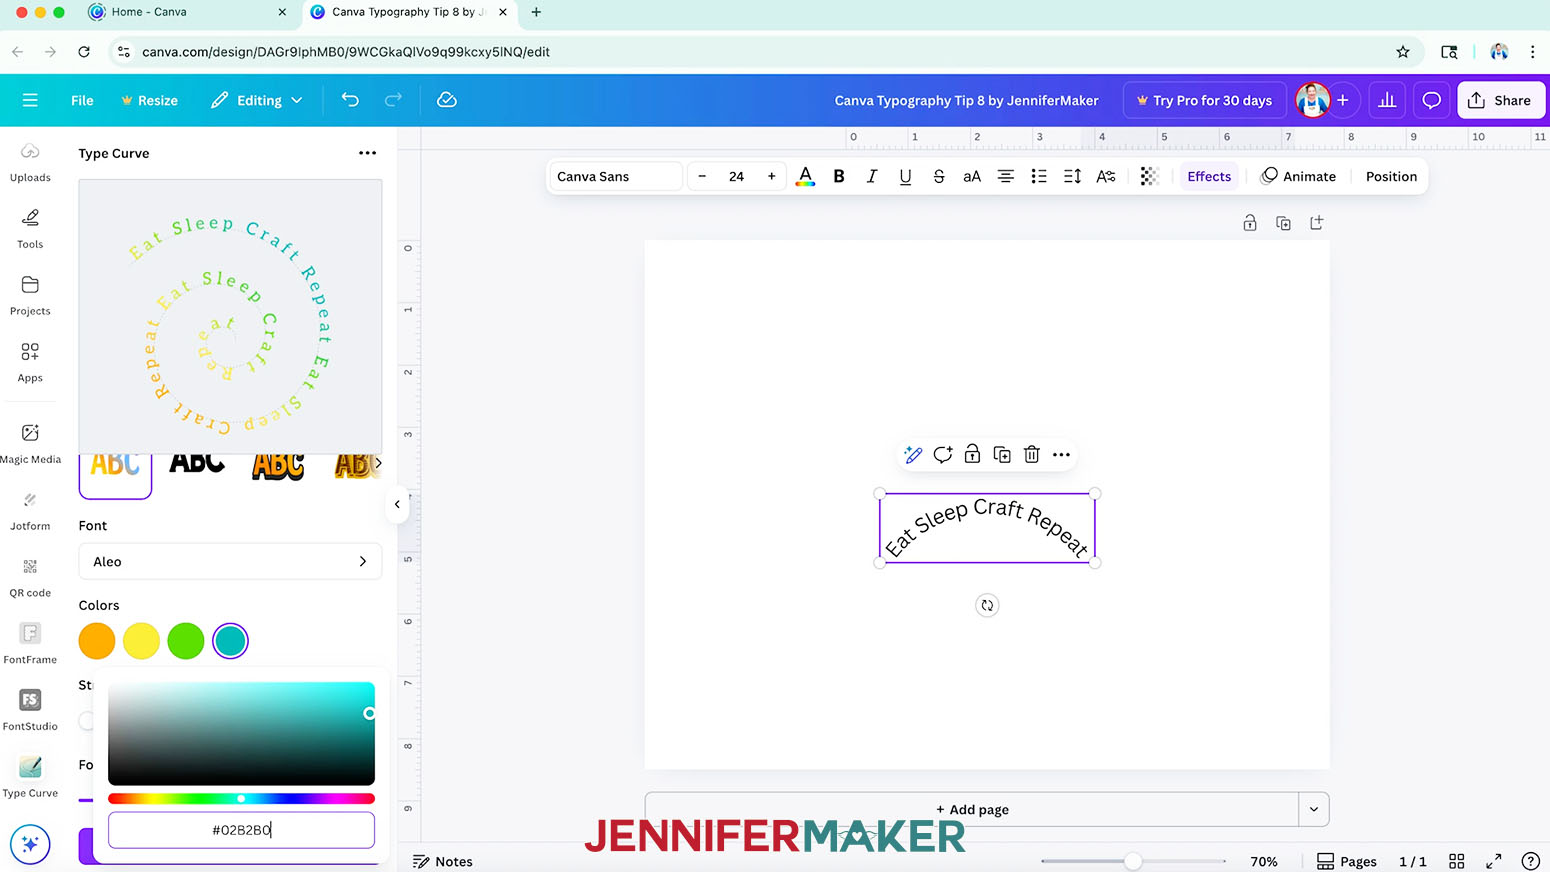
Task: Click Magic Write on floating toolbar
Action: (912, 455)
